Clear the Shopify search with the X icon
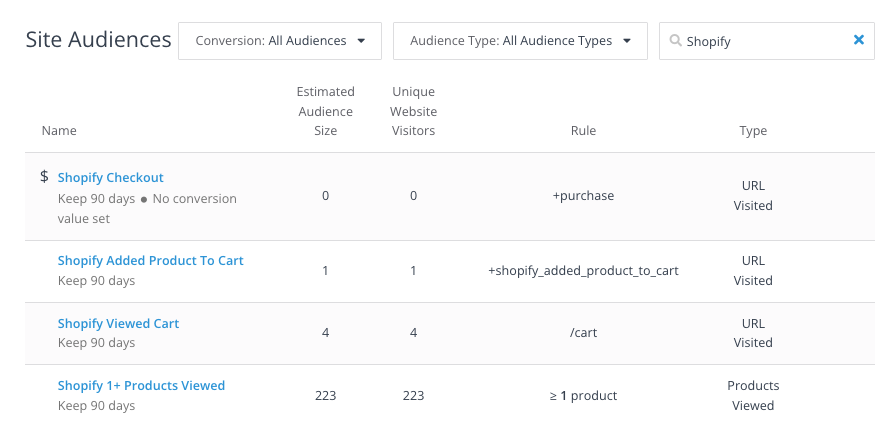 (858, 41)
